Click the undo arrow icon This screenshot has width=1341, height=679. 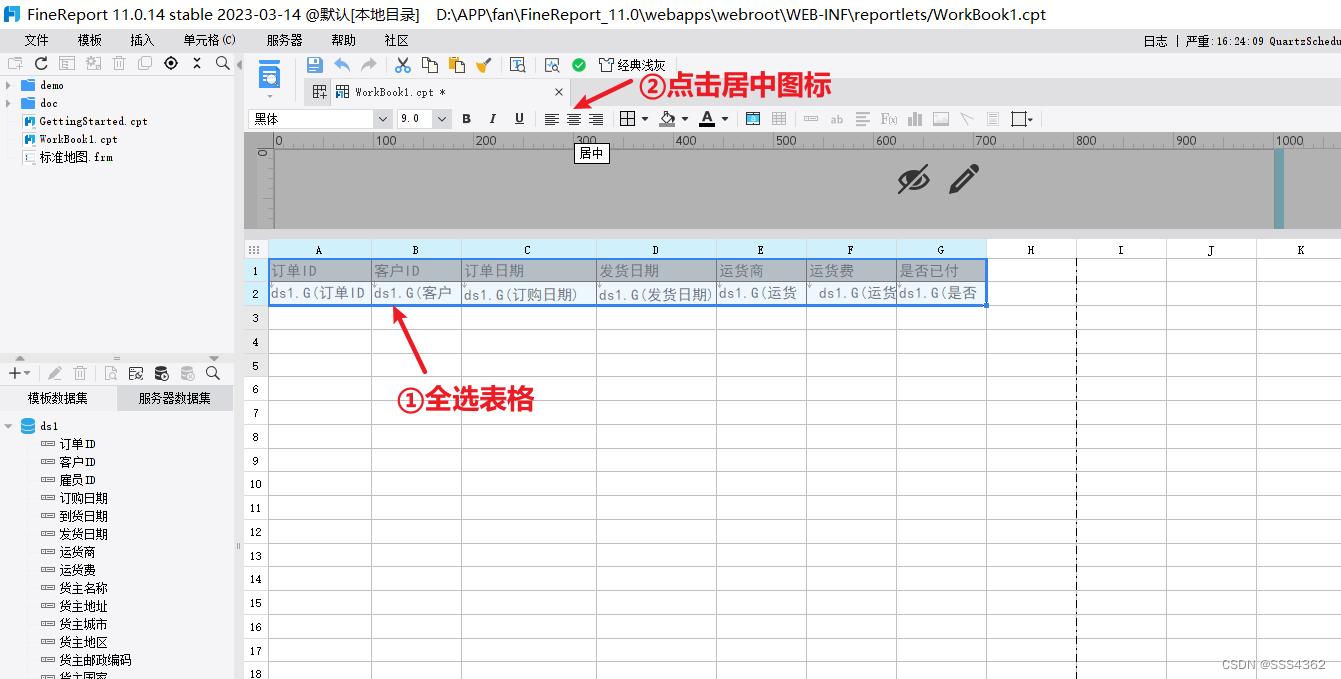tap(342, 65)
